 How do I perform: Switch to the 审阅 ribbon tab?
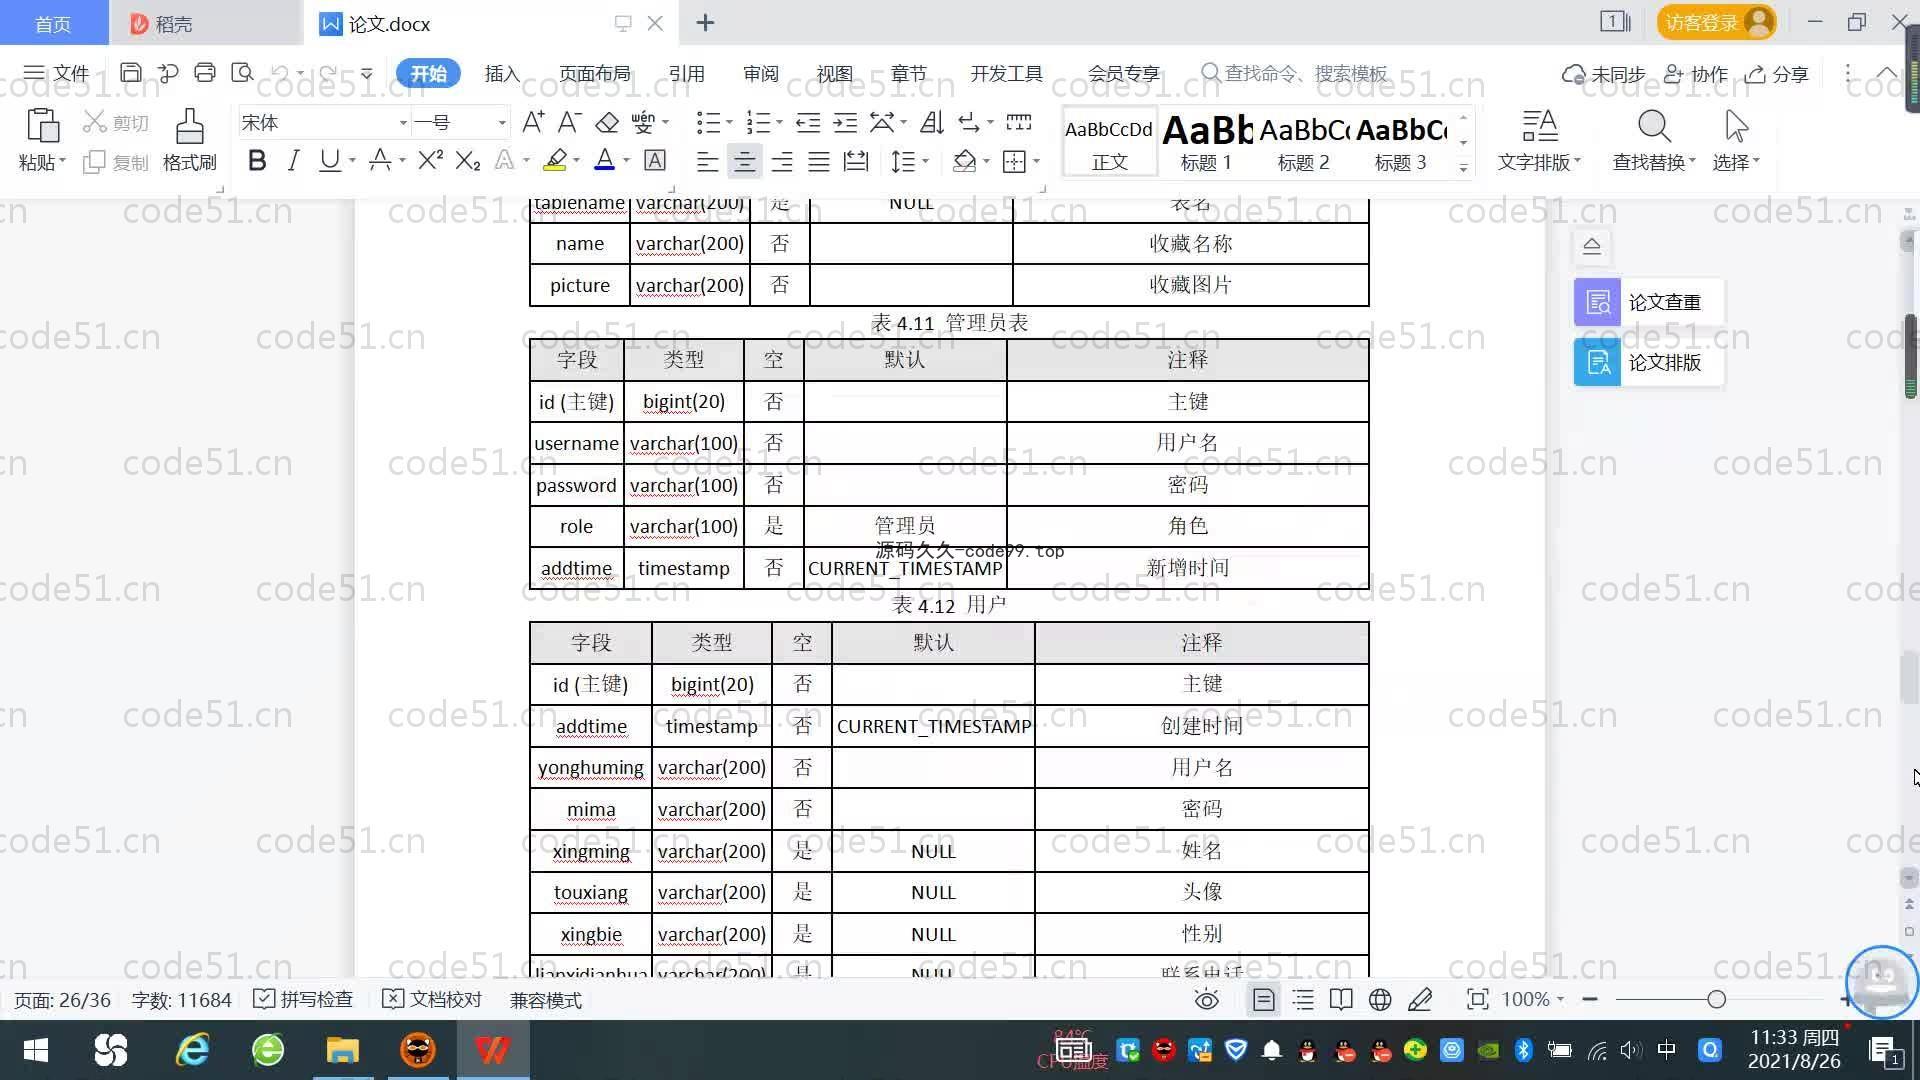coord(760,73)
